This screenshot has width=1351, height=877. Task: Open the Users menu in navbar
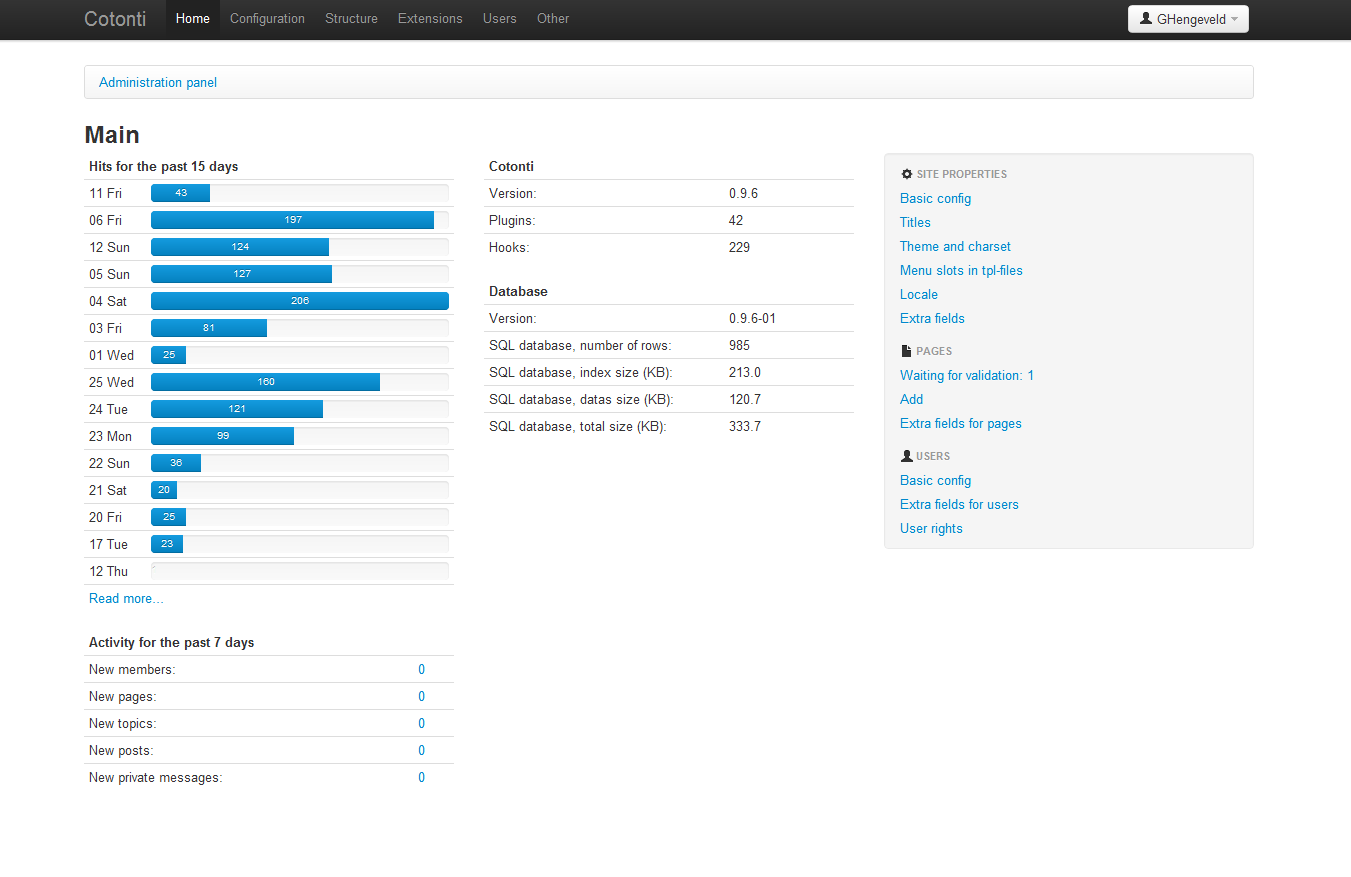[x=500, y=19]
